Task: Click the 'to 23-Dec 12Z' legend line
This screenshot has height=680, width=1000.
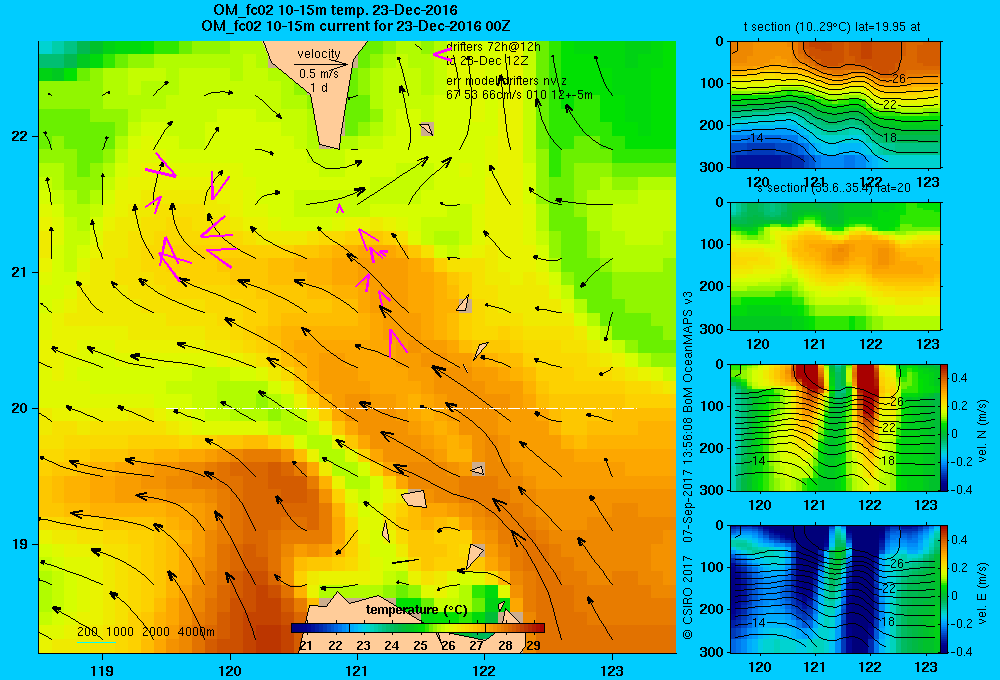Action: tap(487, 61)
